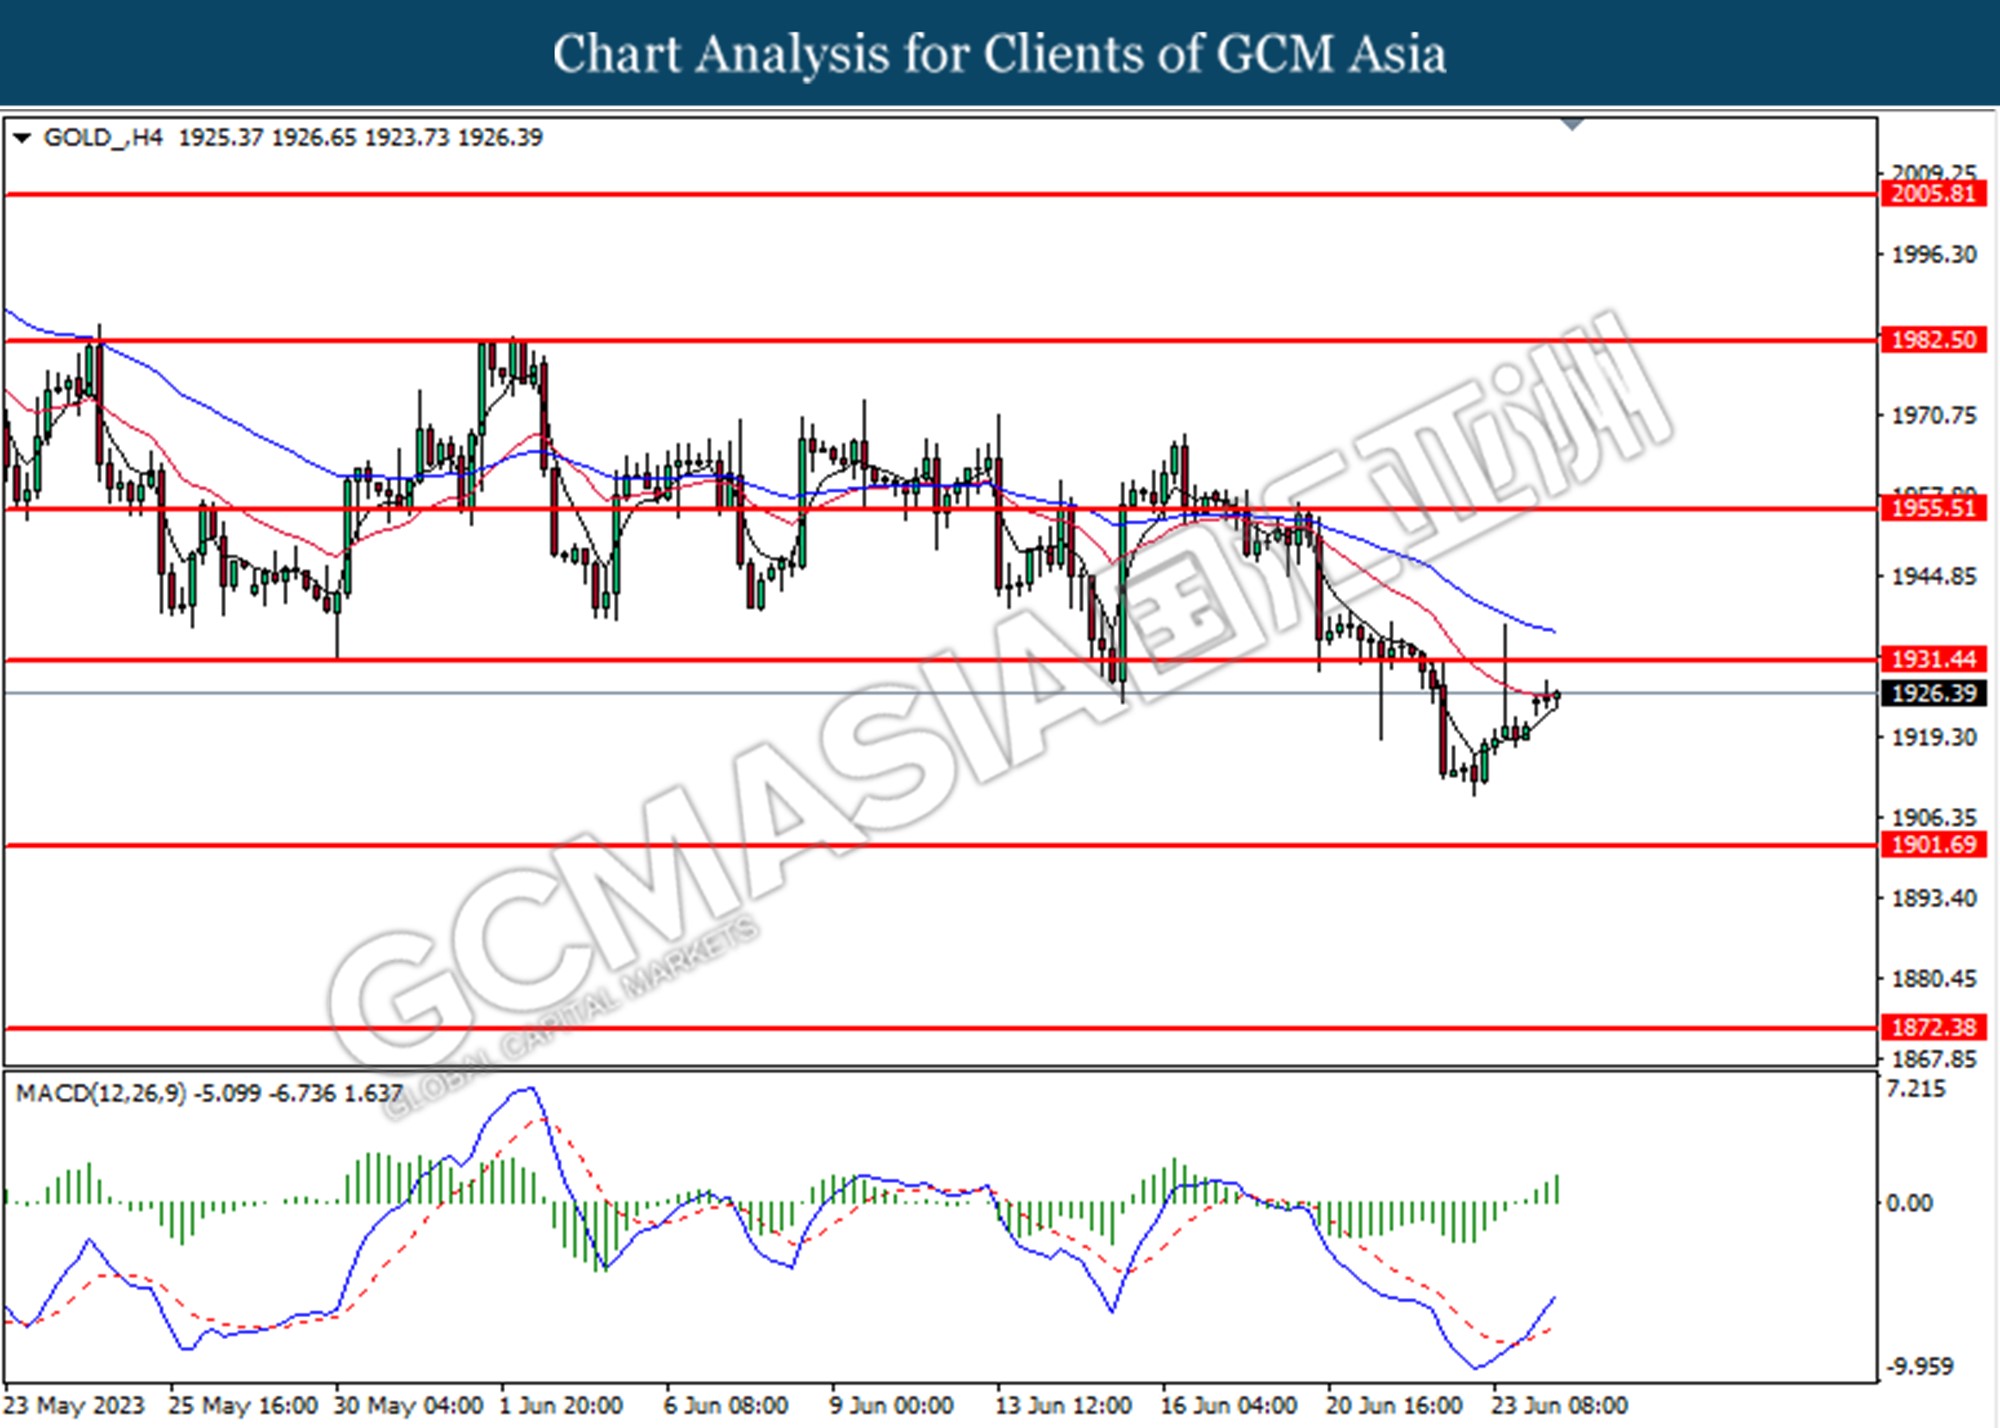This screenshot has height=1428, width=2000.
Task: Select the 1996.30 price axis value
Action: pos(1934,255)
